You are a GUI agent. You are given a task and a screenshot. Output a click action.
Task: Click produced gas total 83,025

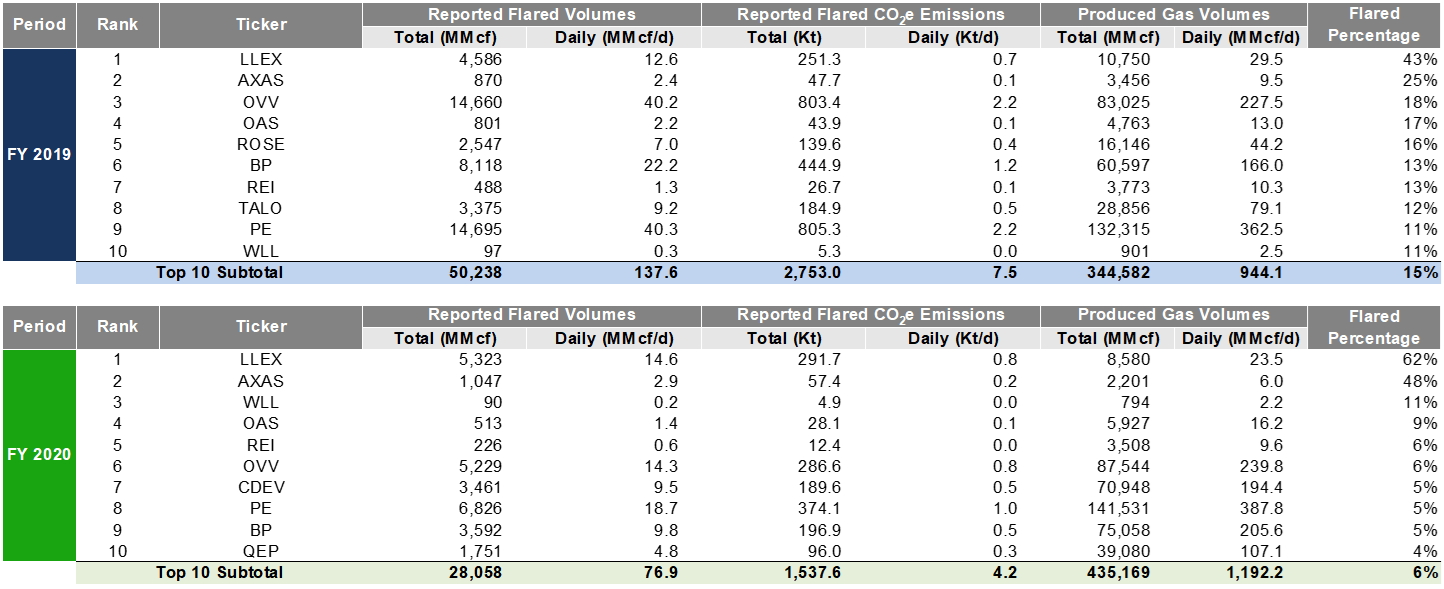point(1125,102)
